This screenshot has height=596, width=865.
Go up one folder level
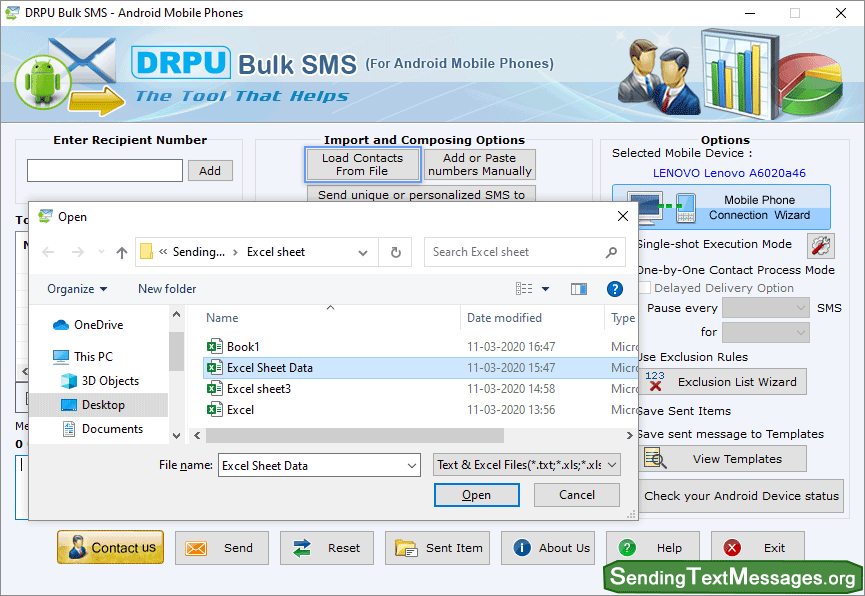coord(122,252)
